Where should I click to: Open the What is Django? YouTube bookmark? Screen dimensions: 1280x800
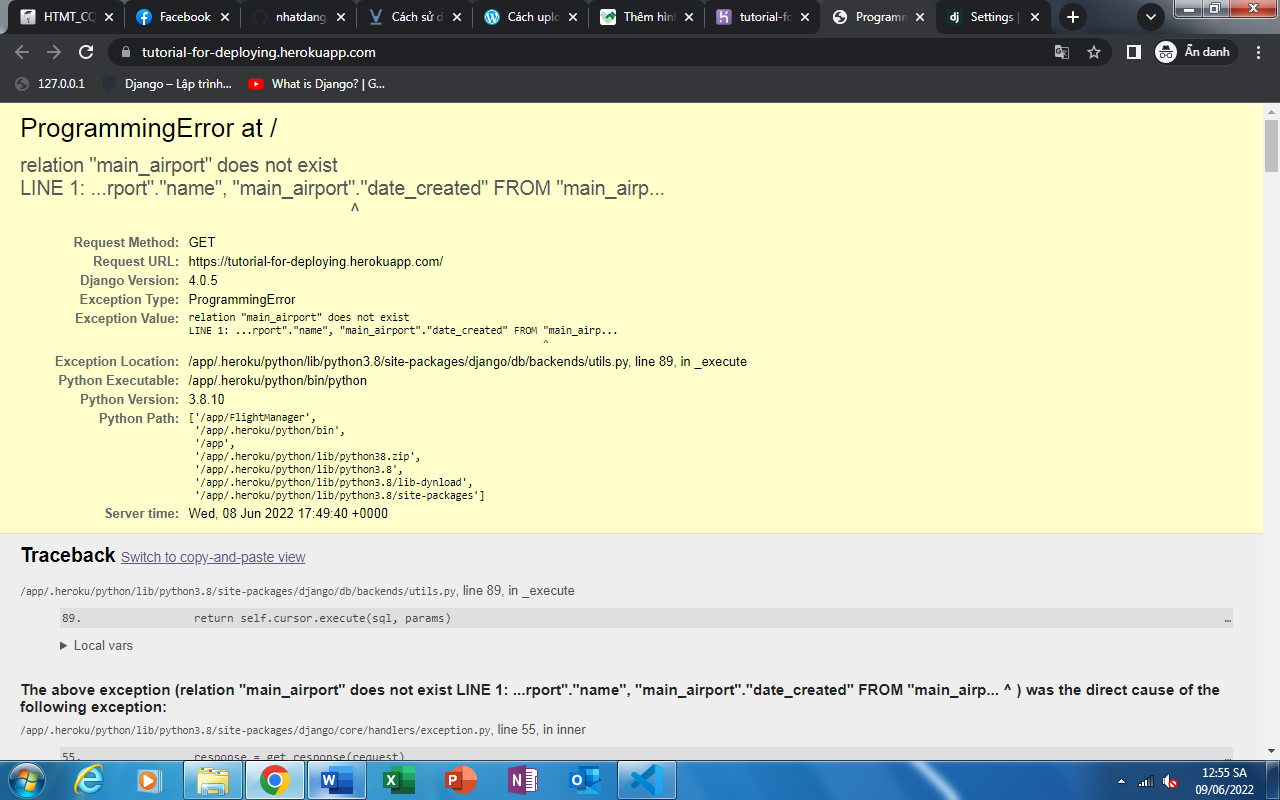click(317, 84)
